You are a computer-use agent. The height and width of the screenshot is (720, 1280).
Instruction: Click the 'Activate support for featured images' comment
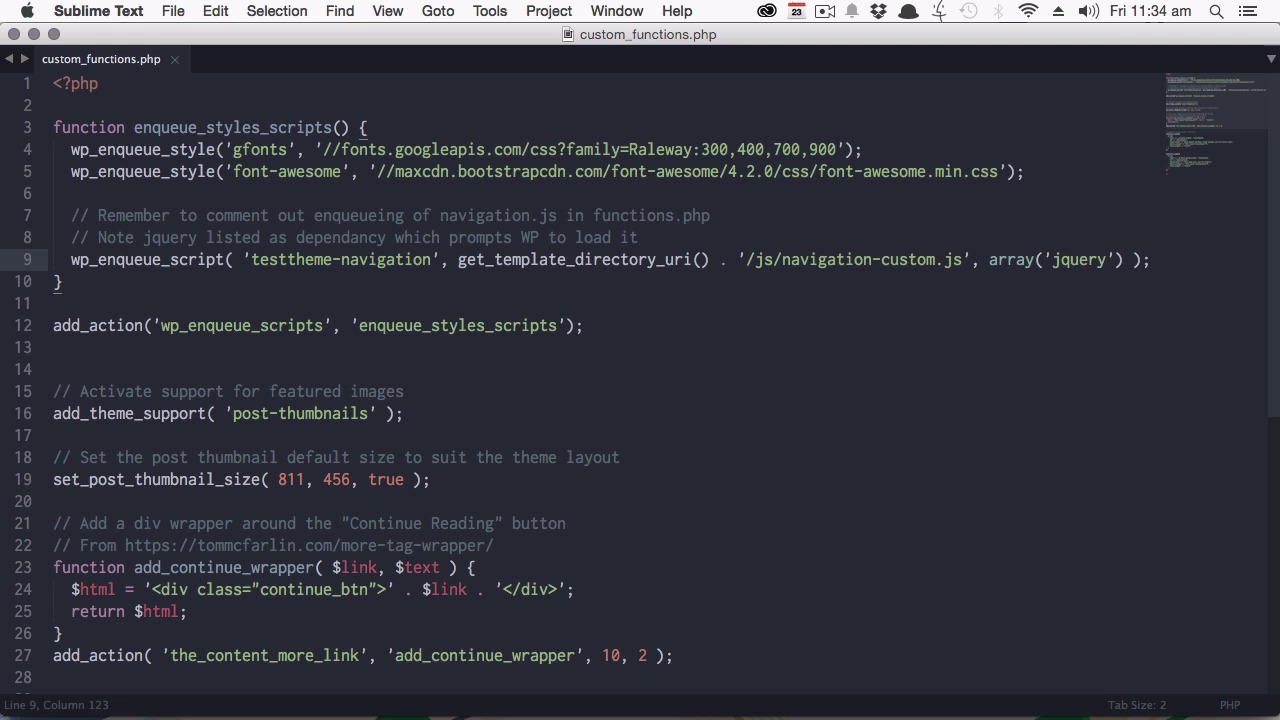(x=228, y=392)
